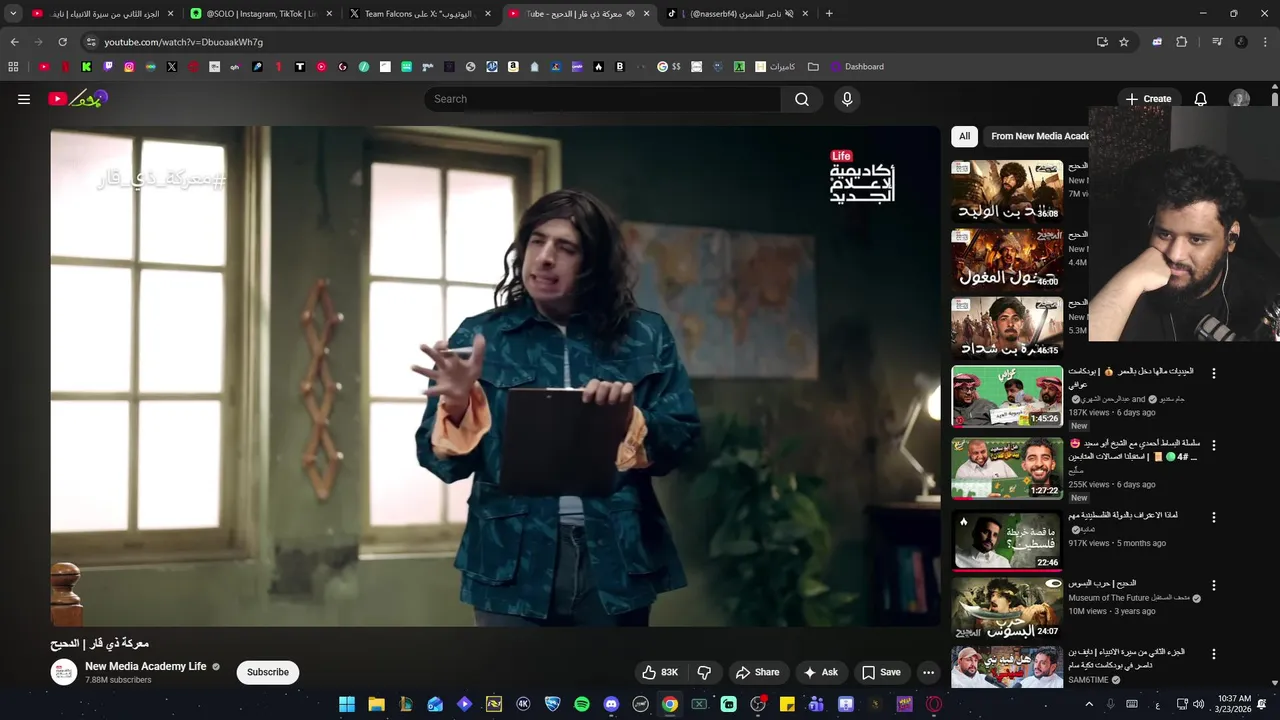1280x720 pixels.
Task: Click the Ask button
Action: point(821,672)
